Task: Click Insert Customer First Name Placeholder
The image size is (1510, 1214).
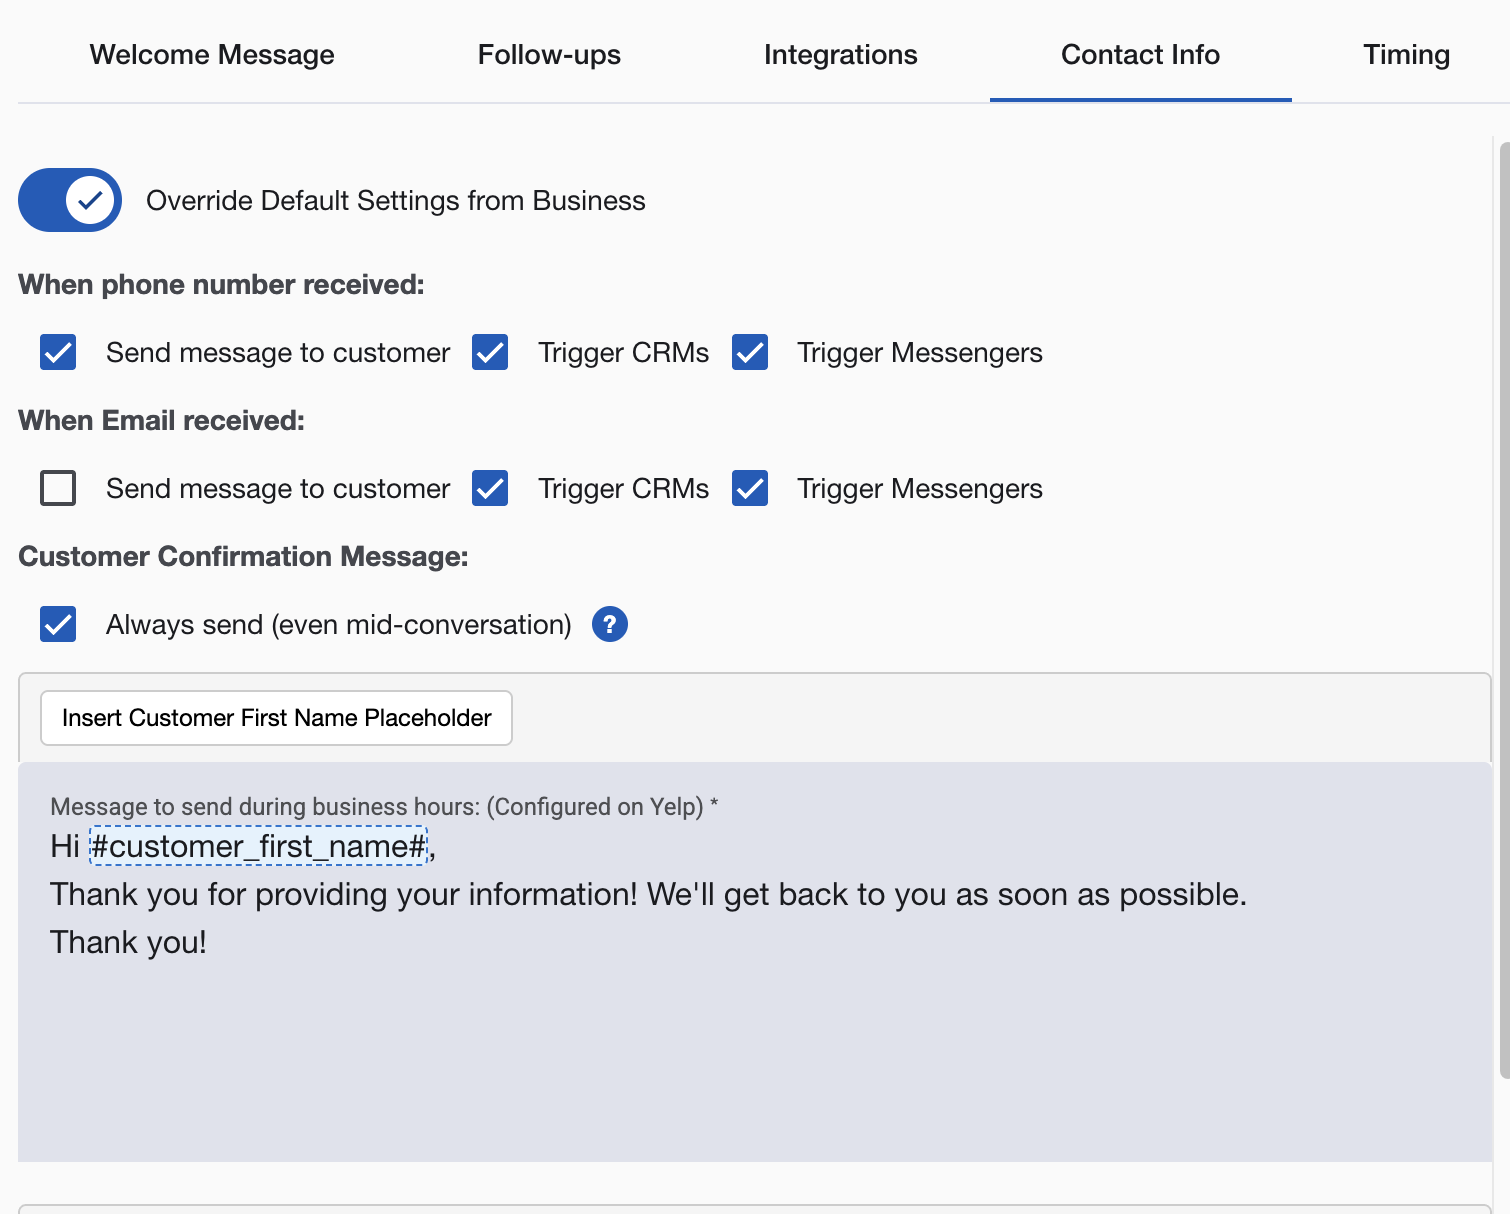Action: point(276,718)
